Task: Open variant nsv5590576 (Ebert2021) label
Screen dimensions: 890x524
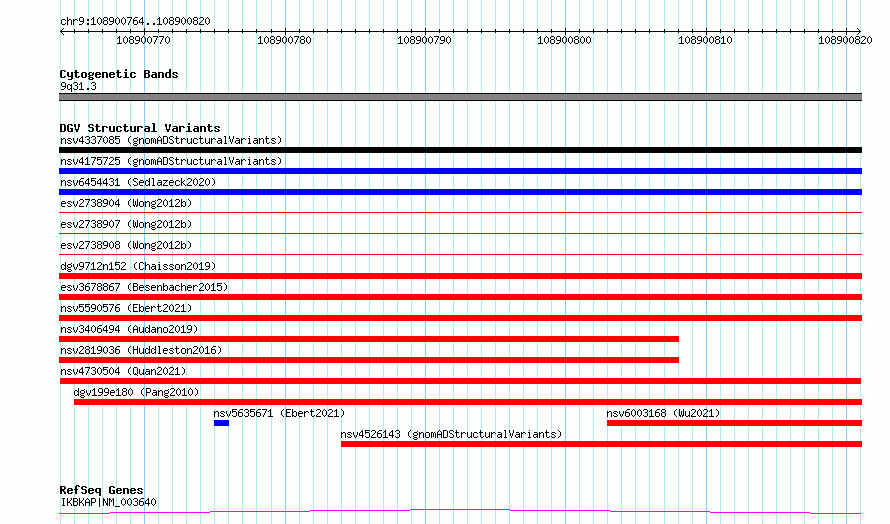Action: click(x=126, y=308)
